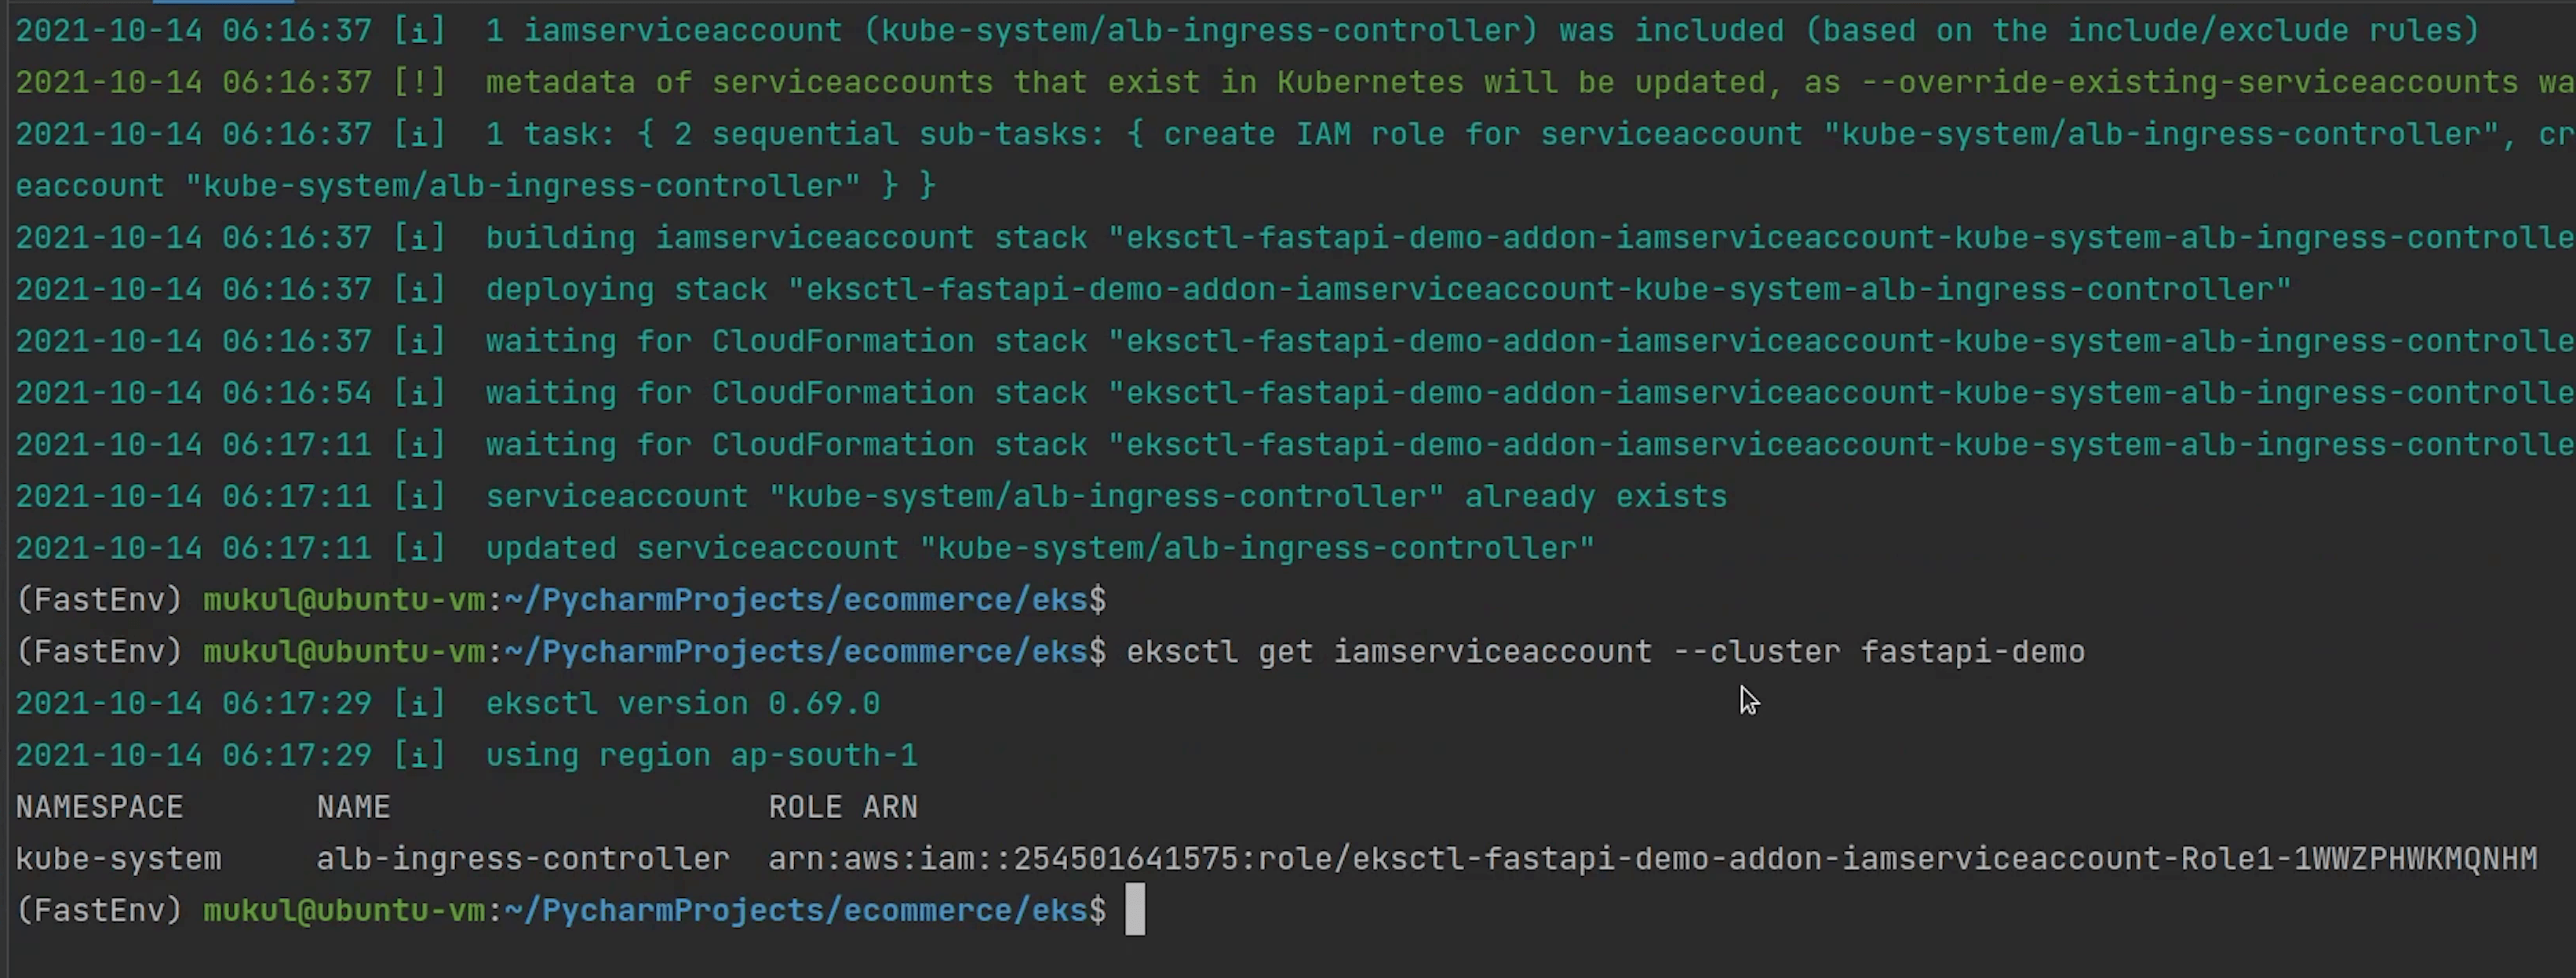Click the "--override-existing-serviceaccounts" text
The height and width of the screenshot is (978, 2576).
tap(2190, 82)
